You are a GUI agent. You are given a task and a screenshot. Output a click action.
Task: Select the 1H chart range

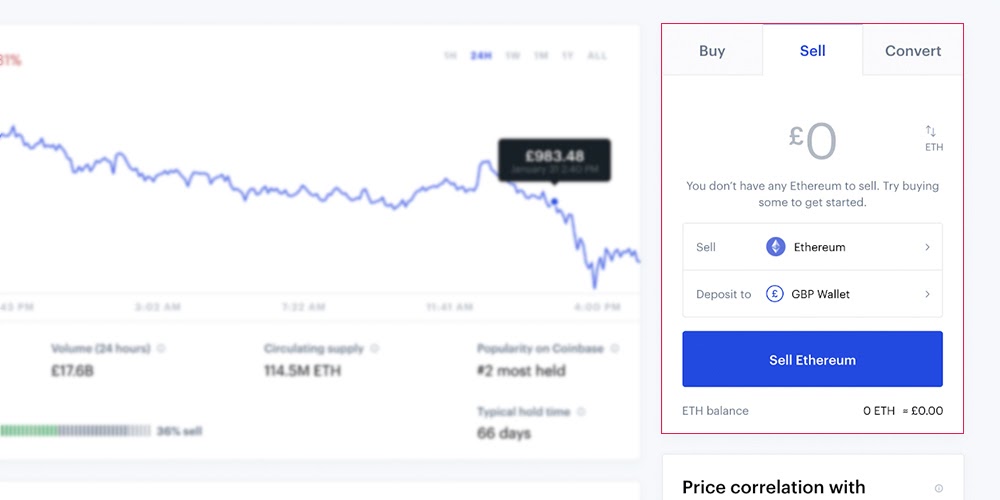[450, 56]
